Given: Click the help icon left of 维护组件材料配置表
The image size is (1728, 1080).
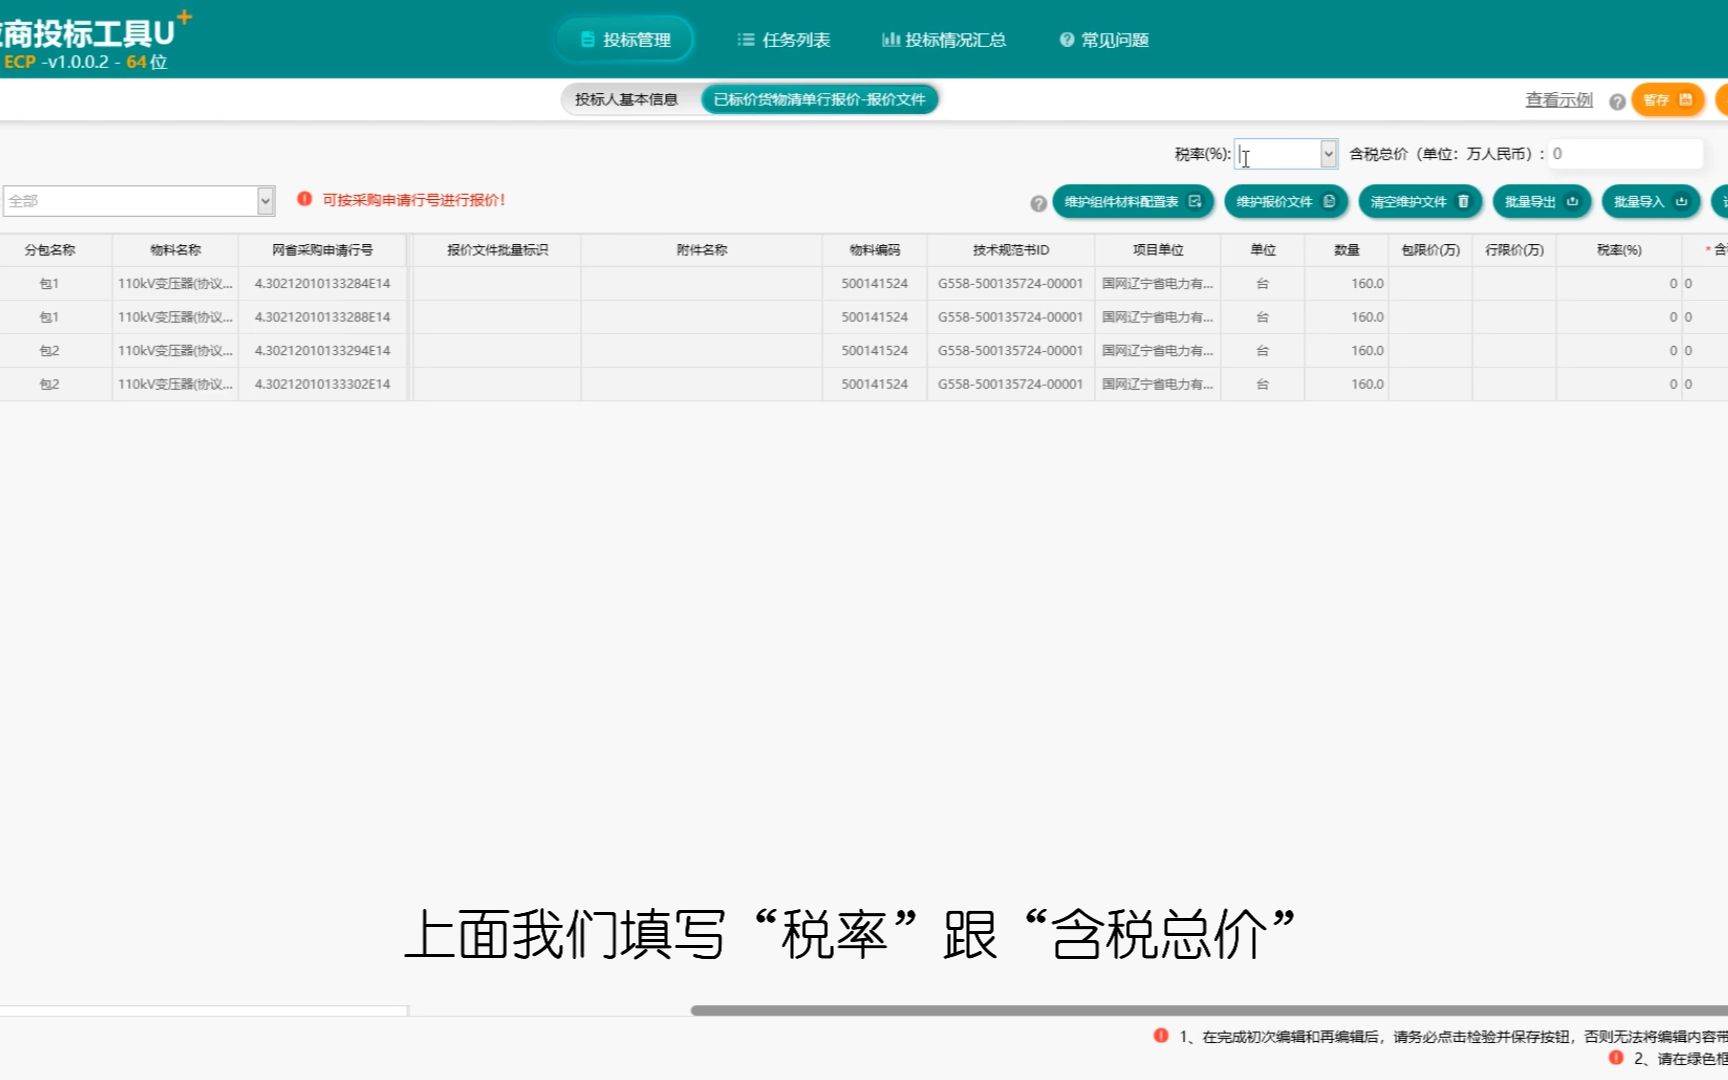Looking at the screenshot, I should click(x=1038, y=203).
